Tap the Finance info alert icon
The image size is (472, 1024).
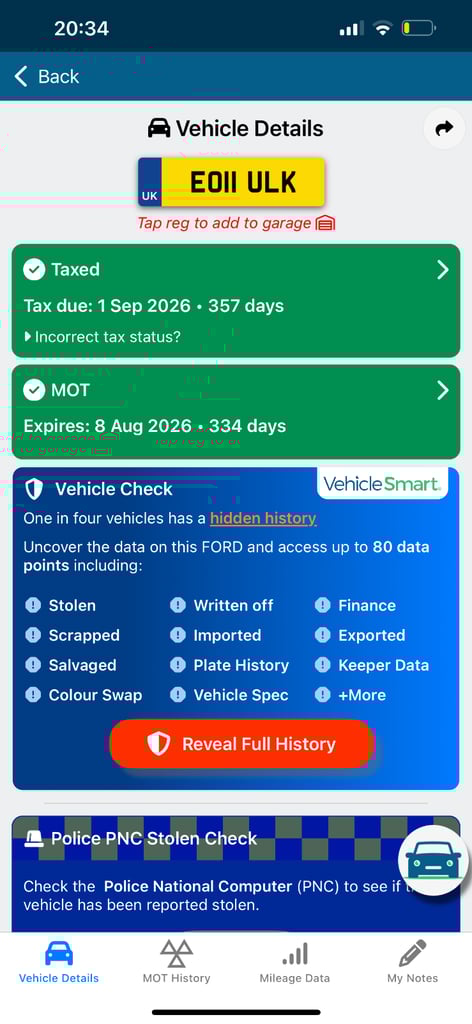(x=323, y=605)
